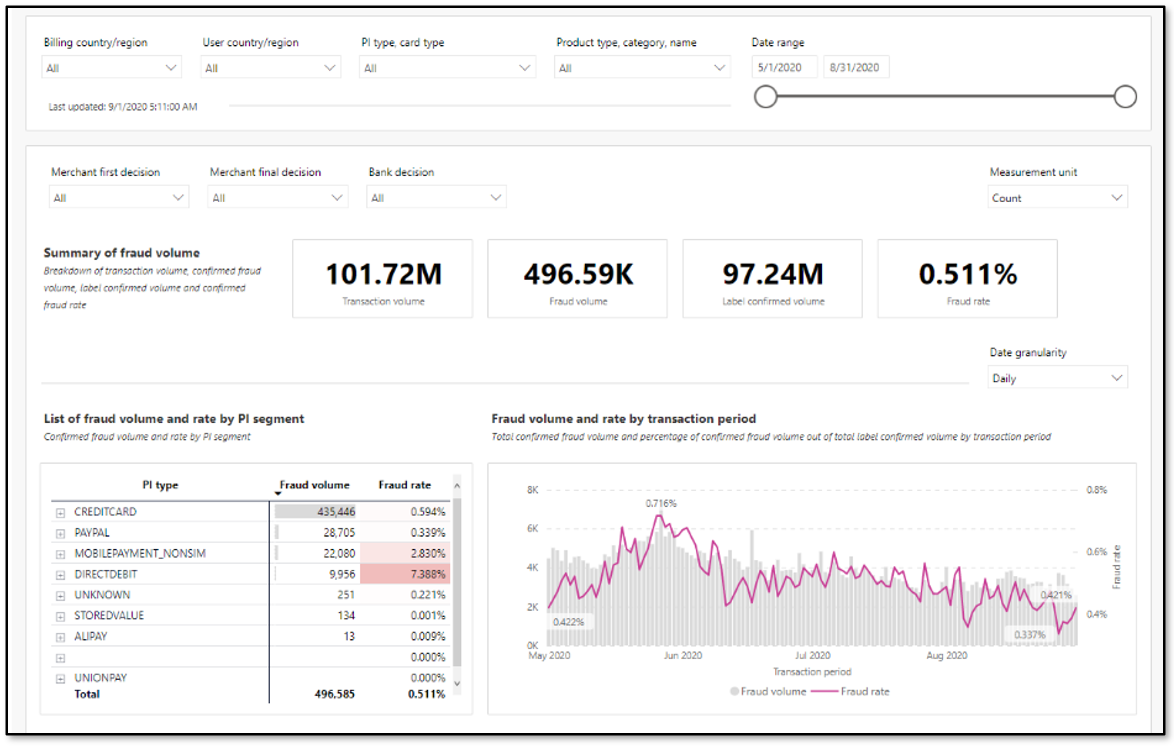The width and height of the screenshot is (1174, 747).
Task: Change Measurement unit via its dropdown
Action: coord(1118,196)
